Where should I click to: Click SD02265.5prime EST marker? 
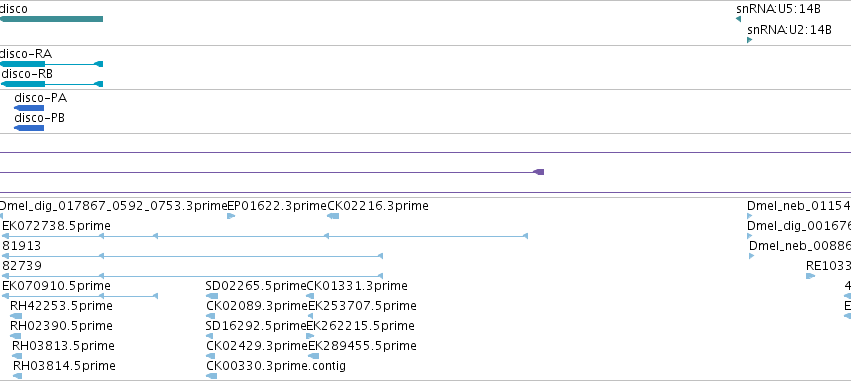tap(212, 296)
